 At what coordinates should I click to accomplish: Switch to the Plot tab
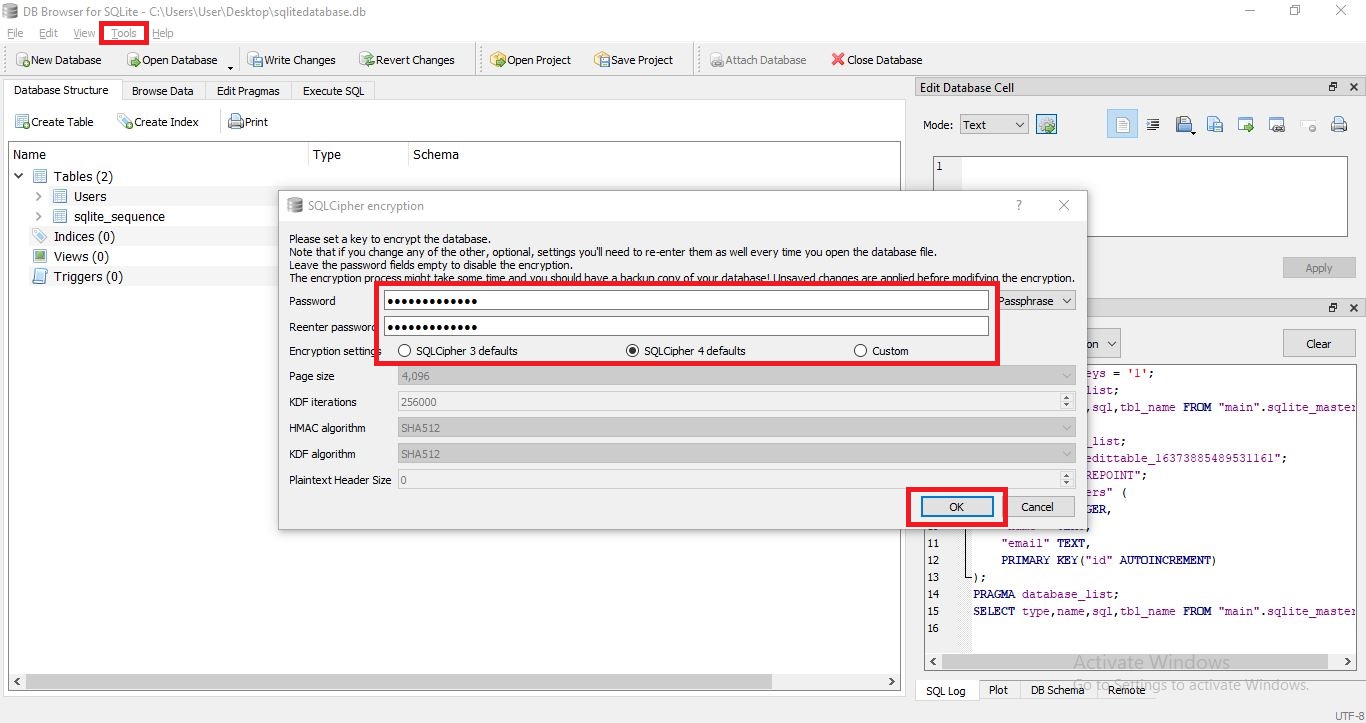[x=998, y=690]
